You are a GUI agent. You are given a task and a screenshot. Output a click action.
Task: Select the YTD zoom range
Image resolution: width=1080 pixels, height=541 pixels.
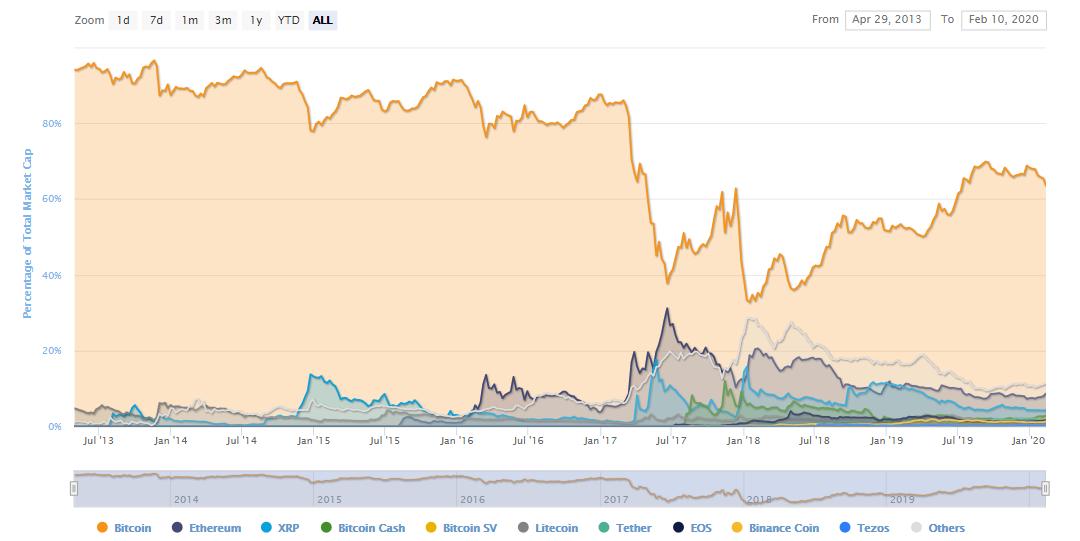(x=289, y=20)
